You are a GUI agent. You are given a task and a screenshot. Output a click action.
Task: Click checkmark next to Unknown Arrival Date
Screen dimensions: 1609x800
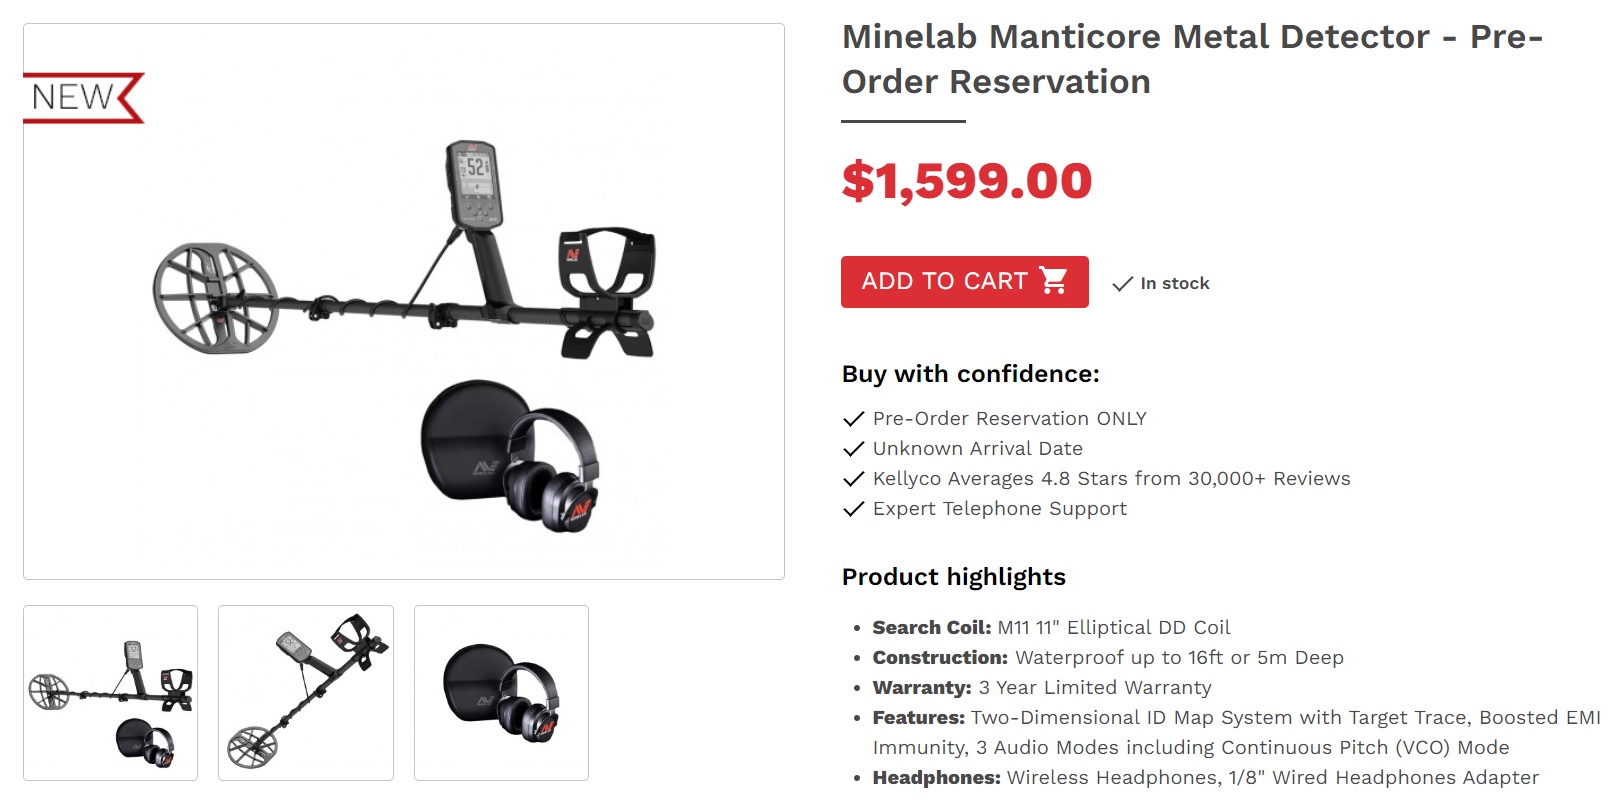pos(853,449)
